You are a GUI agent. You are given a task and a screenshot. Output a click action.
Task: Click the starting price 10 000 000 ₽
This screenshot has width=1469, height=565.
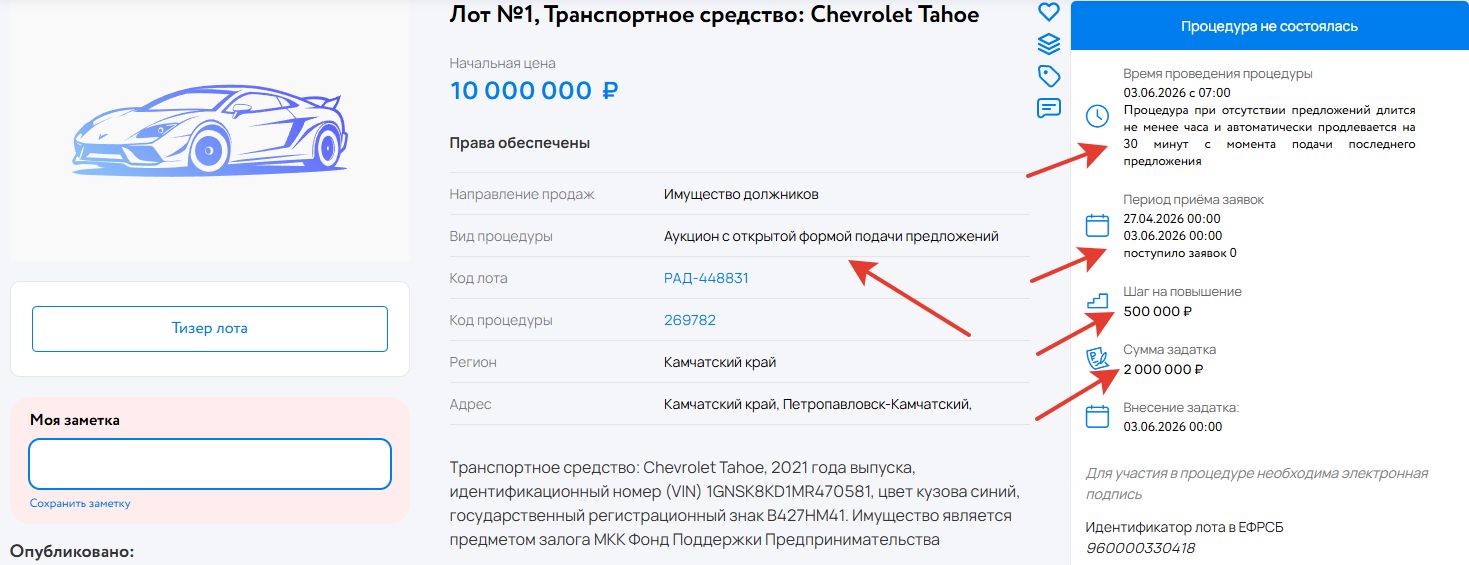coord(534,91)
